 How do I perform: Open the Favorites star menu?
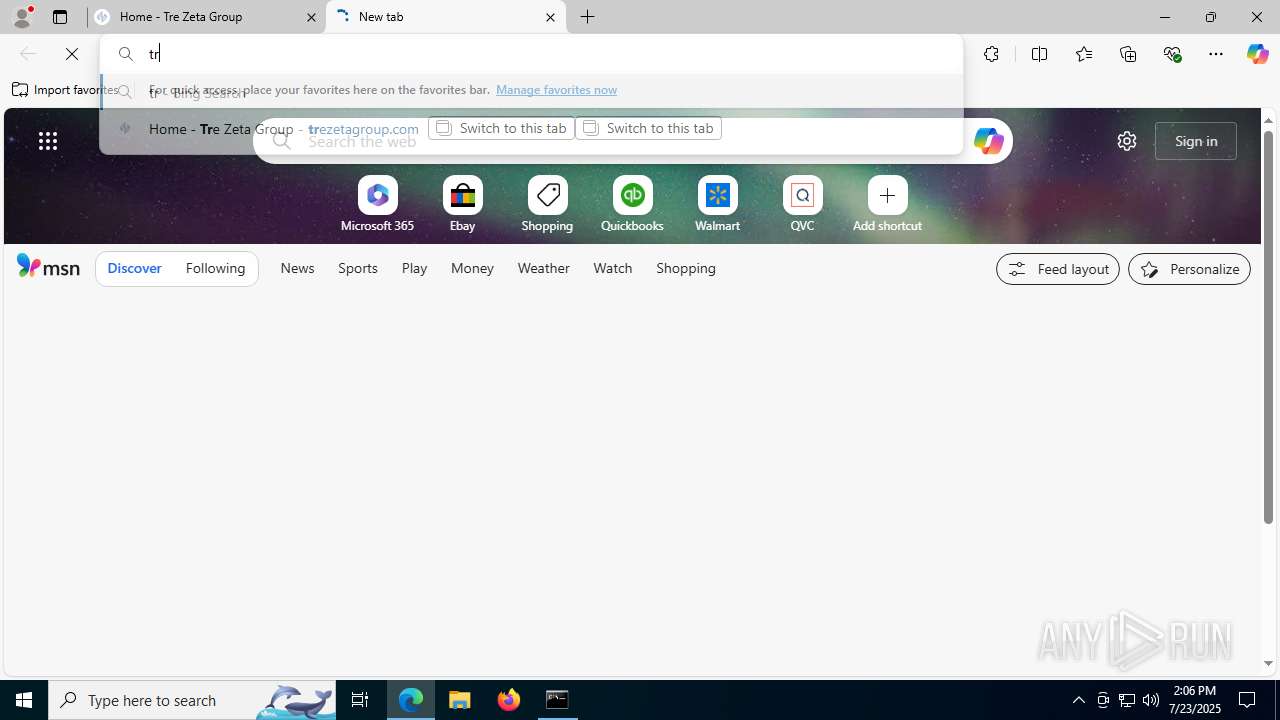tap(1083, 54)
